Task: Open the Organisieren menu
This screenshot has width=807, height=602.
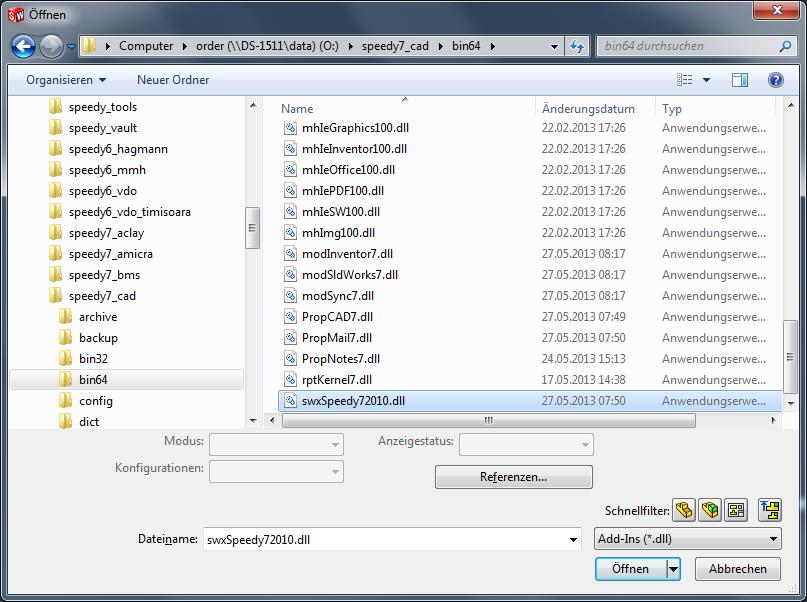Action: [66, 80]
